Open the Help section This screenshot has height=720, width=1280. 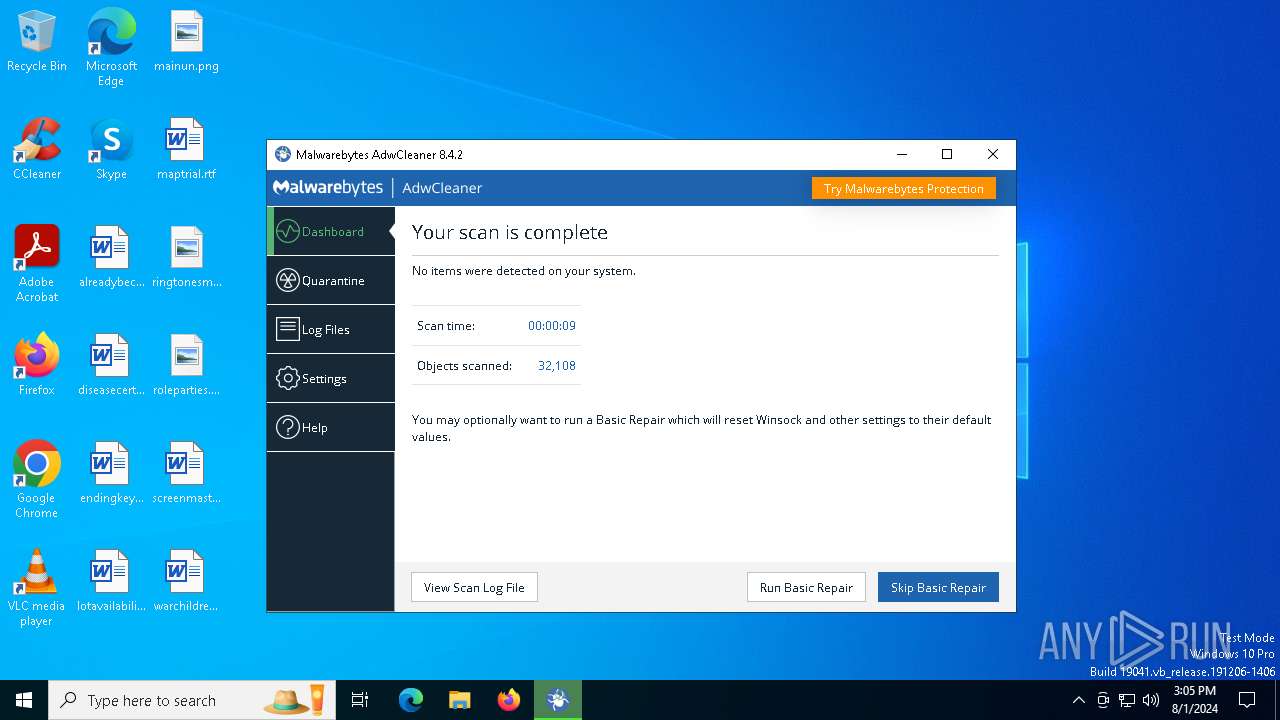[x=331, y=427]
